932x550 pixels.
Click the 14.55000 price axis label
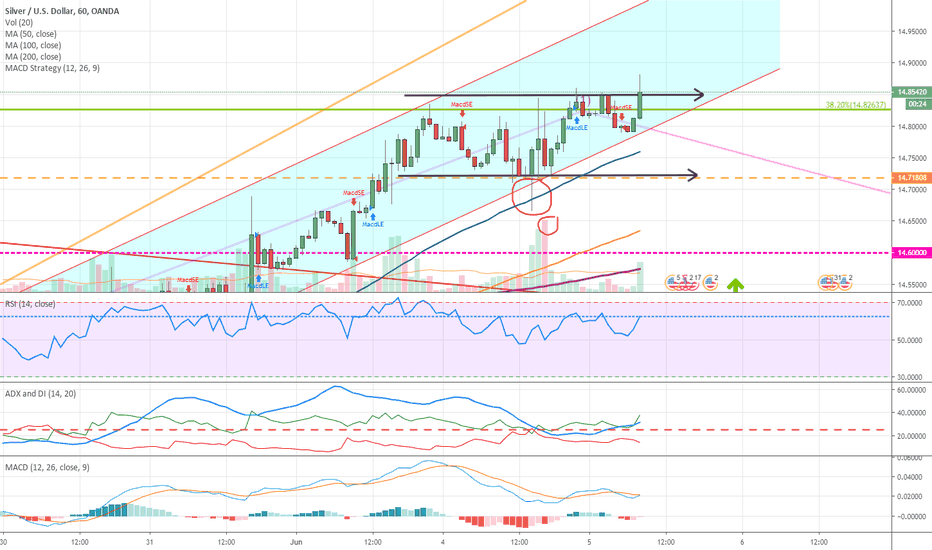click(x=912, y=284)
